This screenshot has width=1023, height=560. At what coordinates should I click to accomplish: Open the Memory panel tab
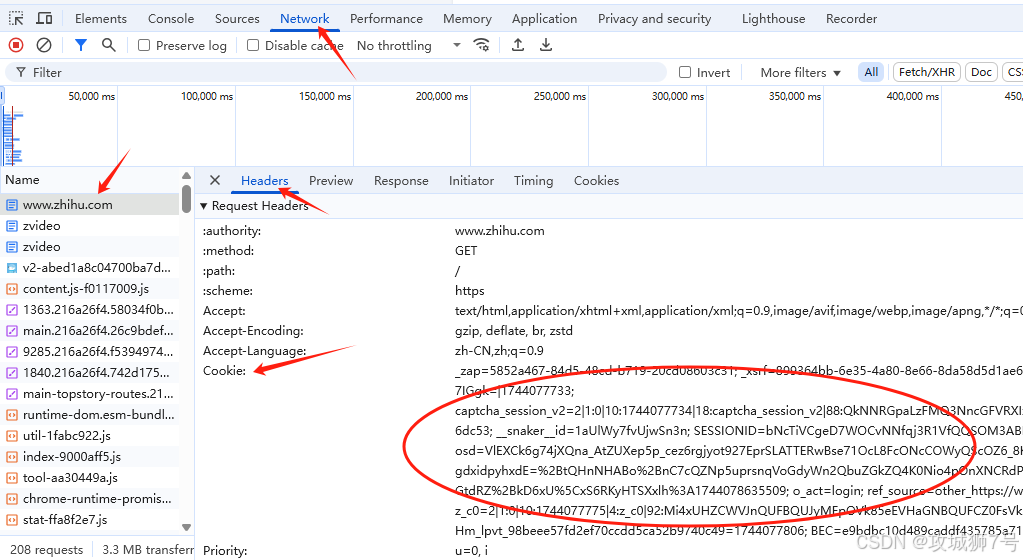(467, 18)
